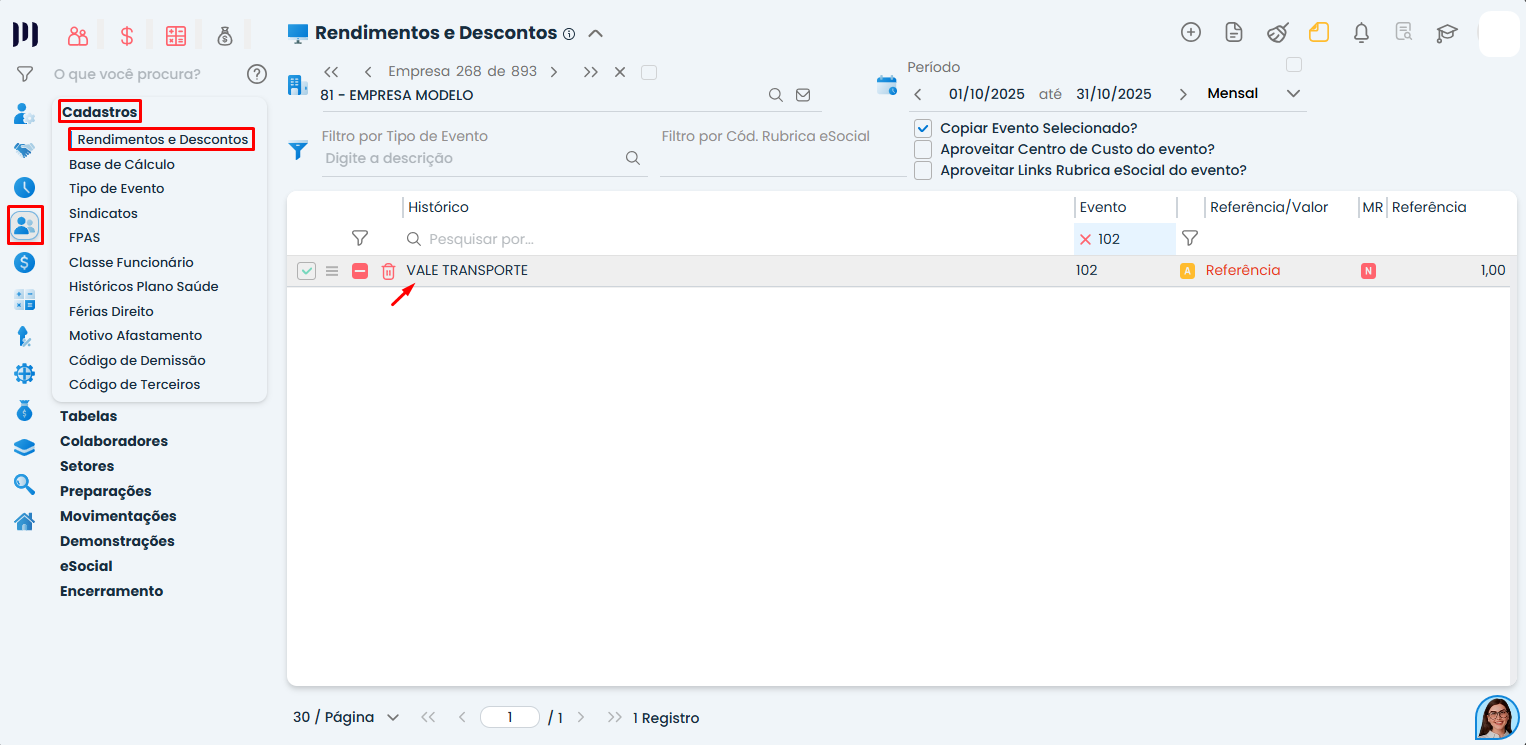
Task: Click the plus circle add icon
Action: 1191,32
